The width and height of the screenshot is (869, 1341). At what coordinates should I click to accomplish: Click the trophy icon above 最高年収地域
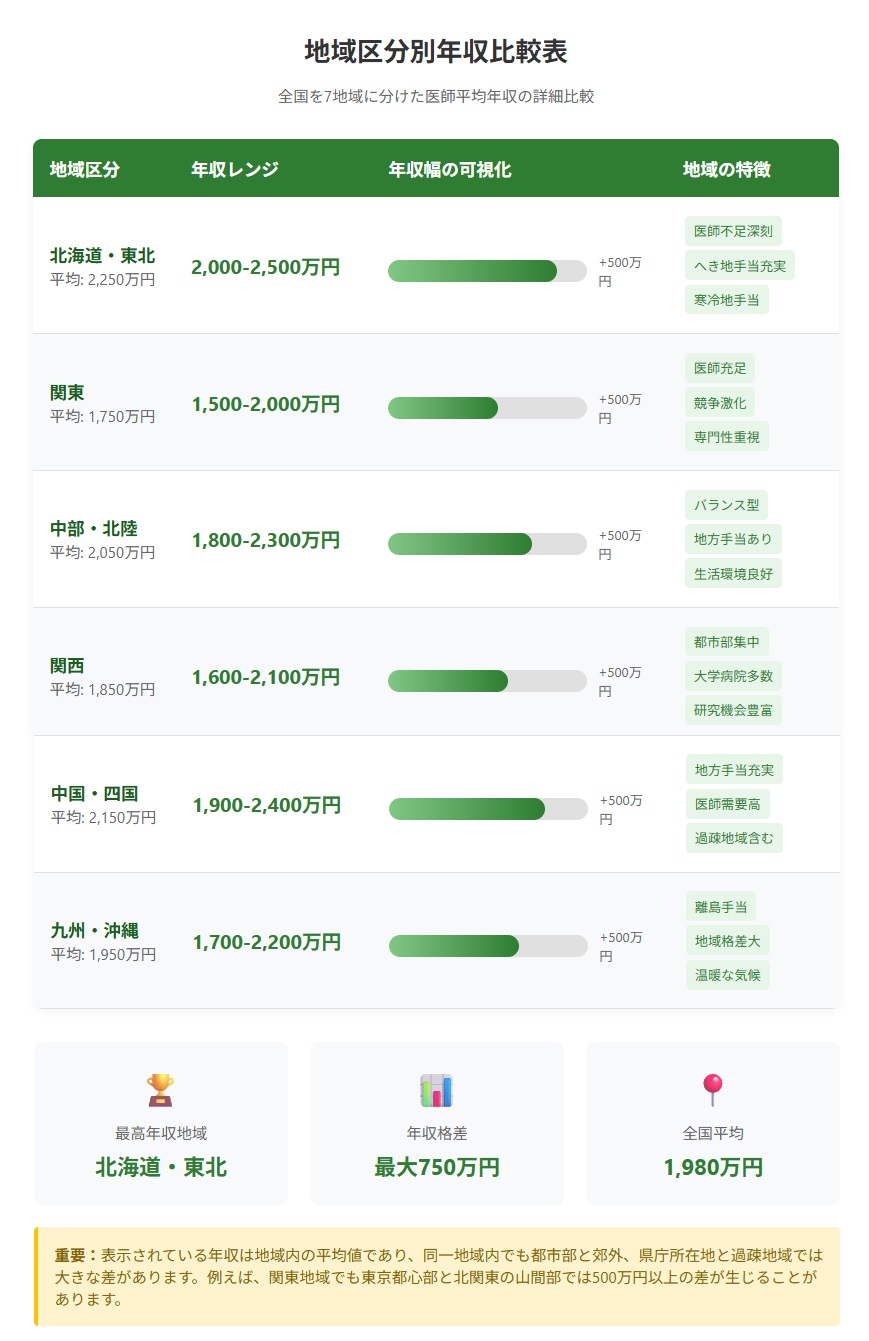coord(160,1089)
